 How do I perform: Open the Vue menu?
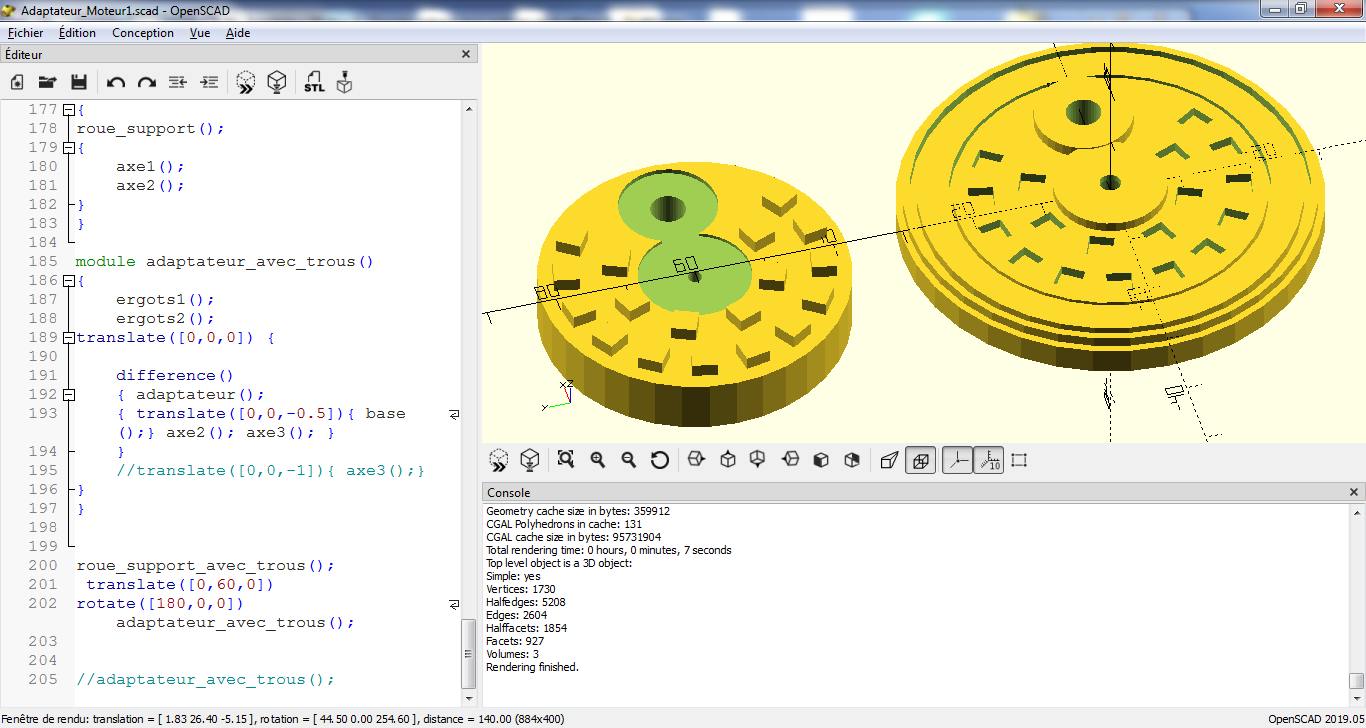pos(200,33)
